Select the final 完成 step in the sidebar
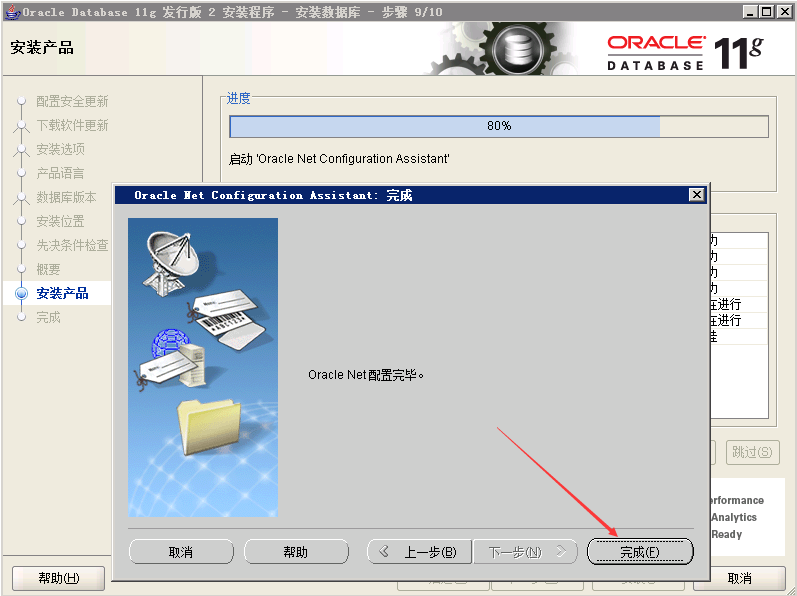 (48, 317)
